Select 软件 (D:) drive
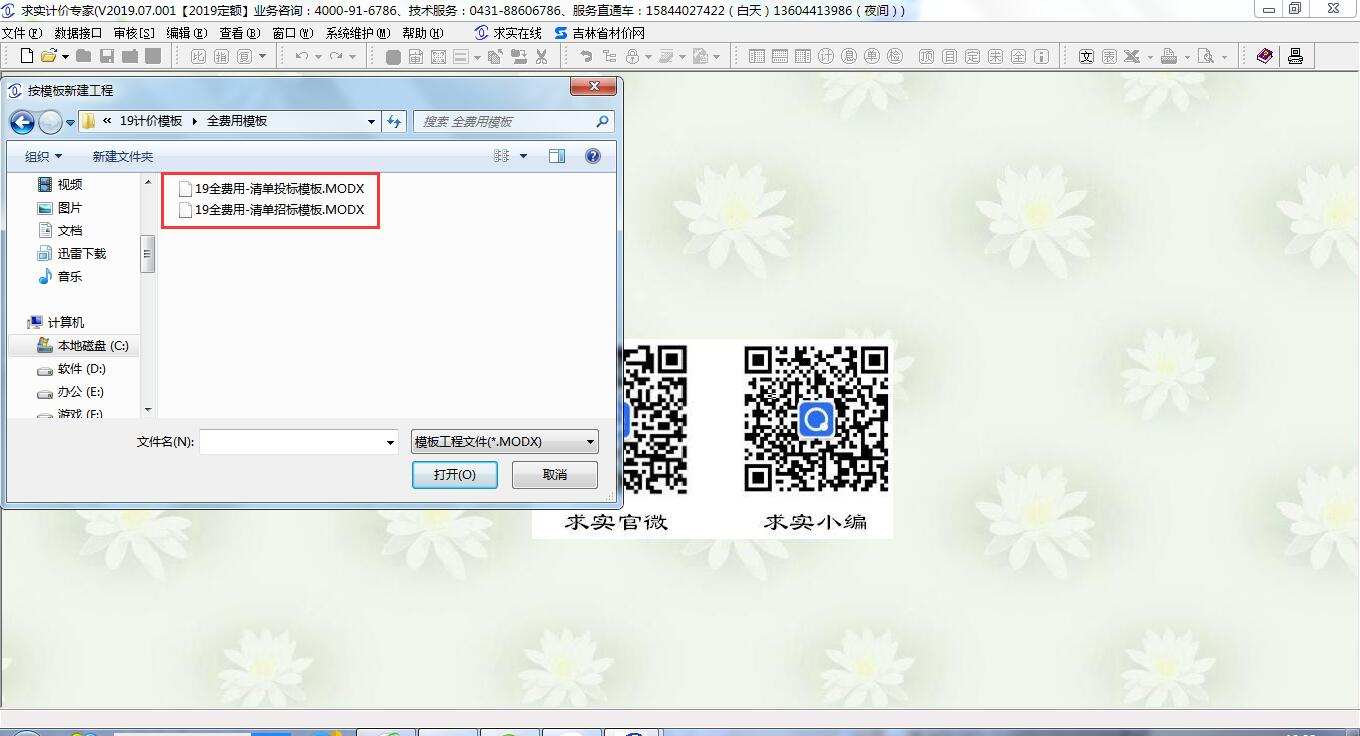This screenshot has height=736, width=1360. click(x=71, y=369)
